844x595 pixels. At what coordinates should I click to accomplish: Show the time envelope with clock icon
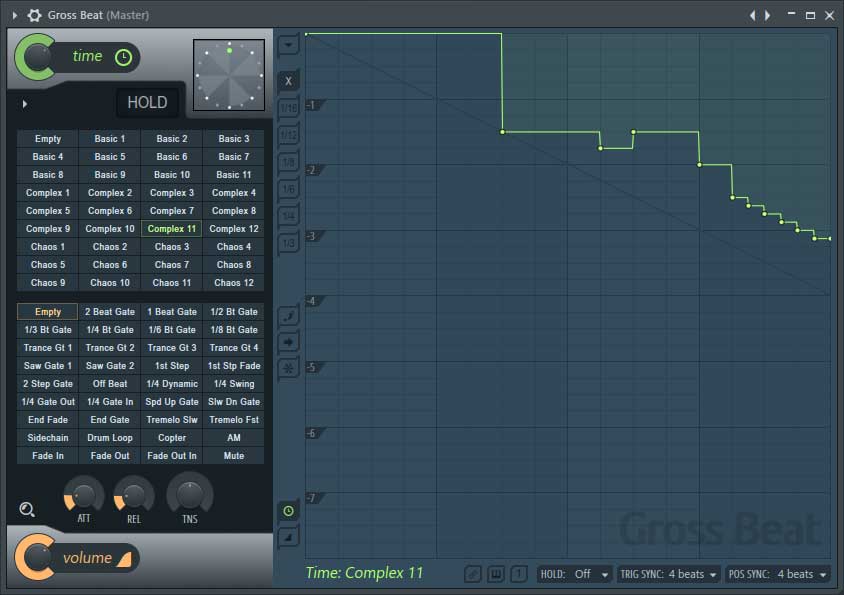point(289,511)
